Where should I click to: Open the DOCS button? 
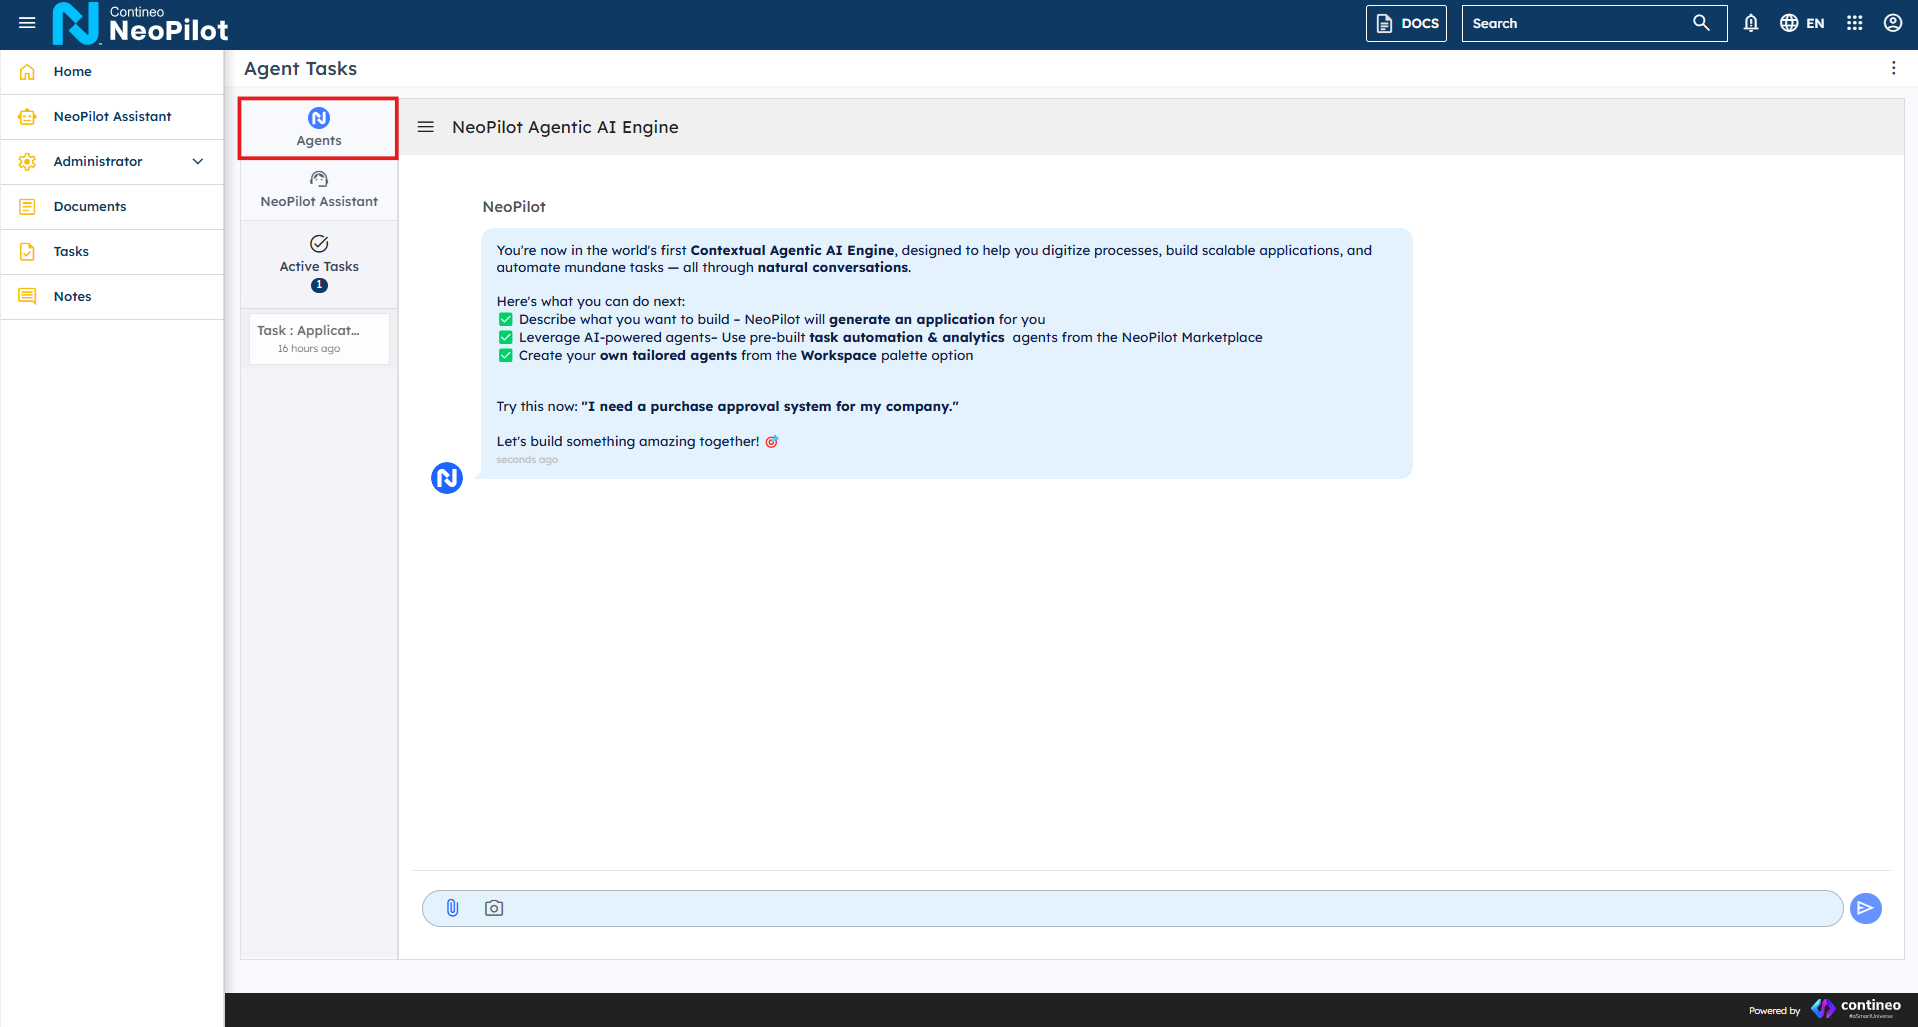tap(1407, 23)
